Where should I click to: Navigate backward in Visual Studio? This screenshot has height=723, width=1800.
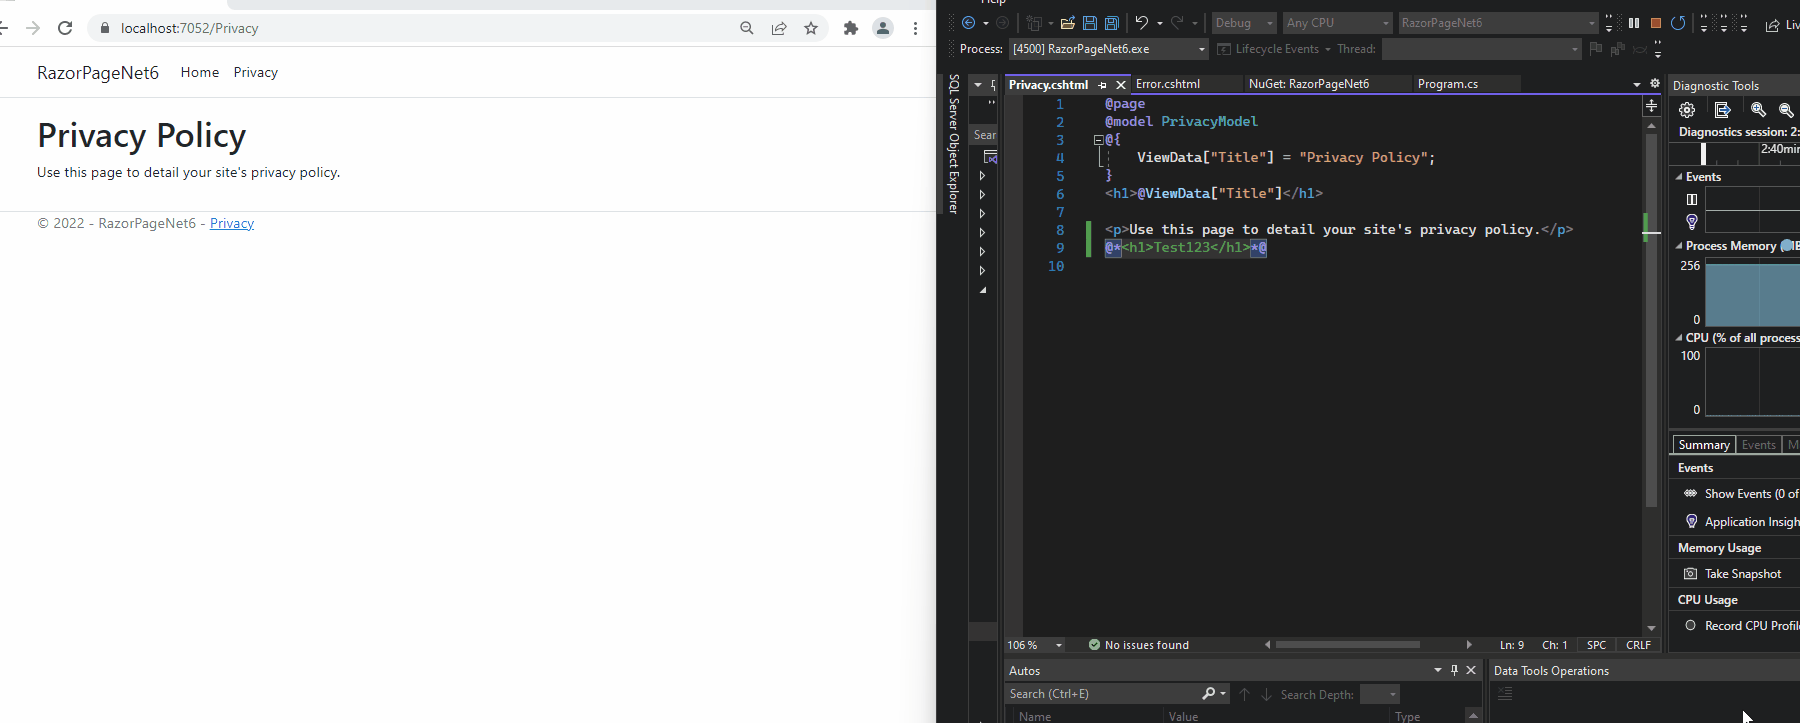coord(968,23)
